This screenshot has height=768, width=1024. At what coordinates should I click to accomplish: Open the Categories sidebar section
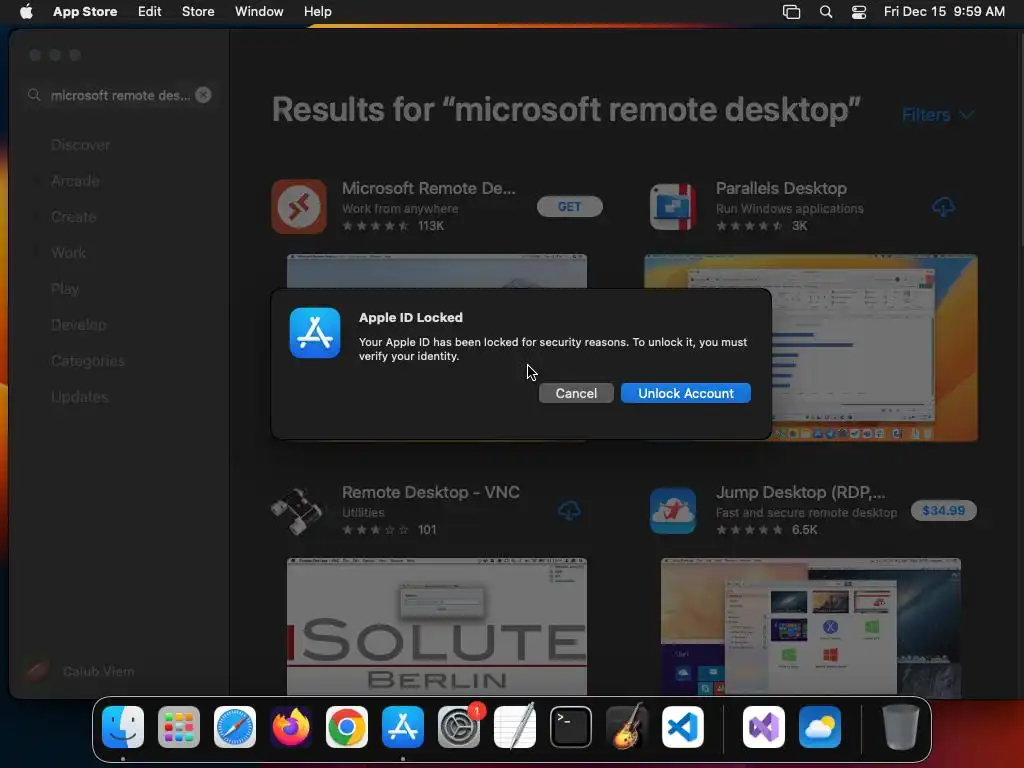click(88, 360)
